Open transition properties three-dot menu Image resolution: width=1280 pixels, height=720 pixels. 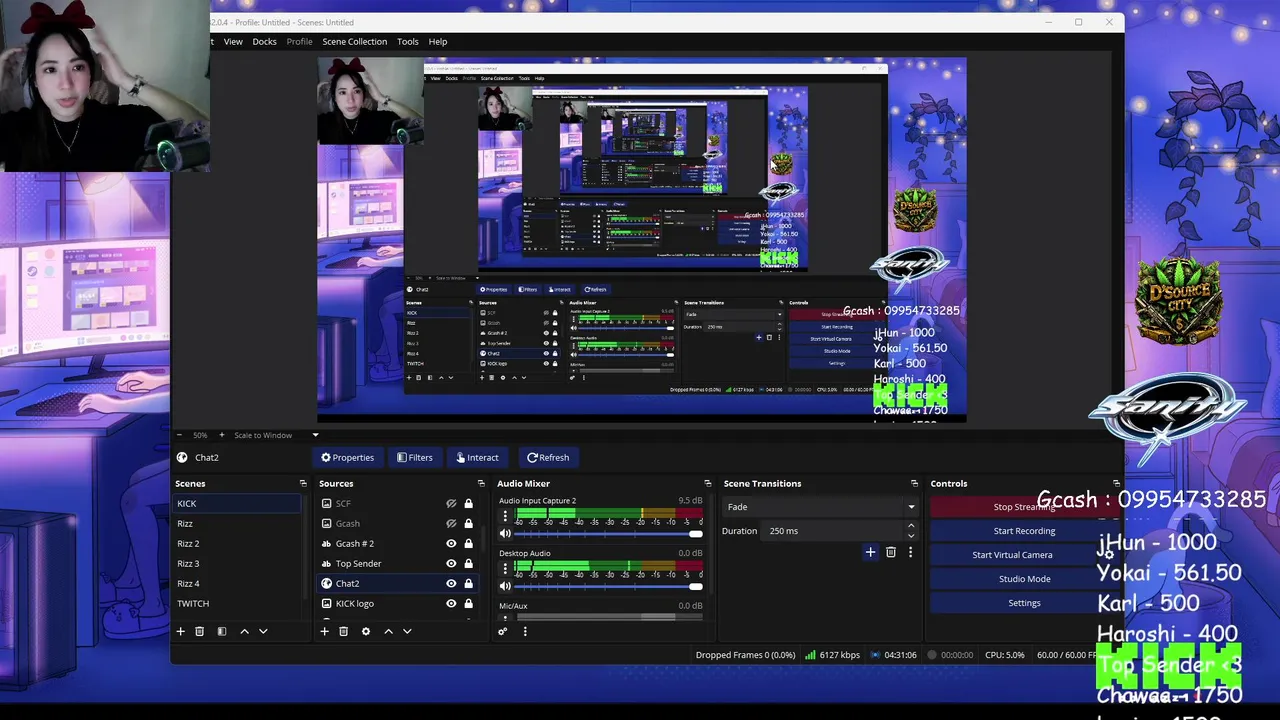(x=910, y=552)
